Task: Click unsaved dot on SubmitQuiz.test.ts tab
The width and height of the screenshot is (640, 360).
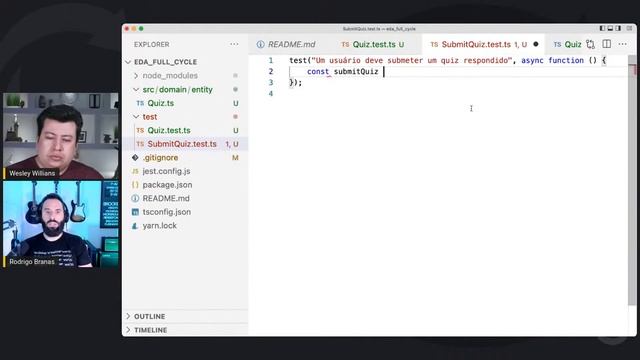Action: click(536, 44)
